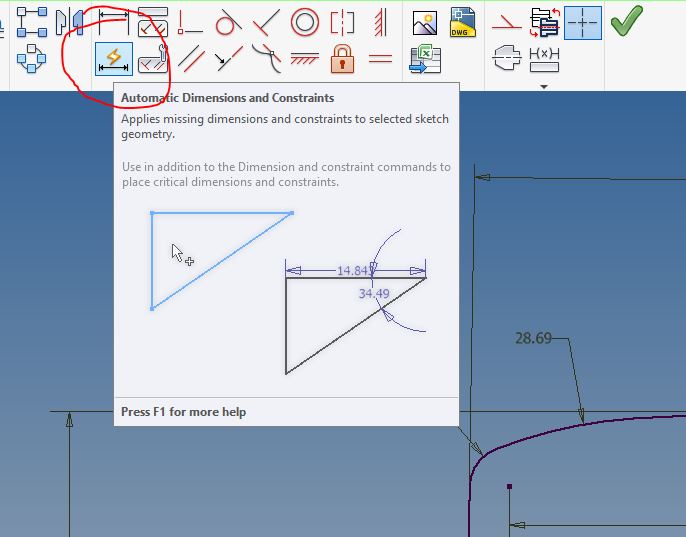Click the Show Format icon
This screenshot has height=537, width=686.
click(x=545, y=22)
